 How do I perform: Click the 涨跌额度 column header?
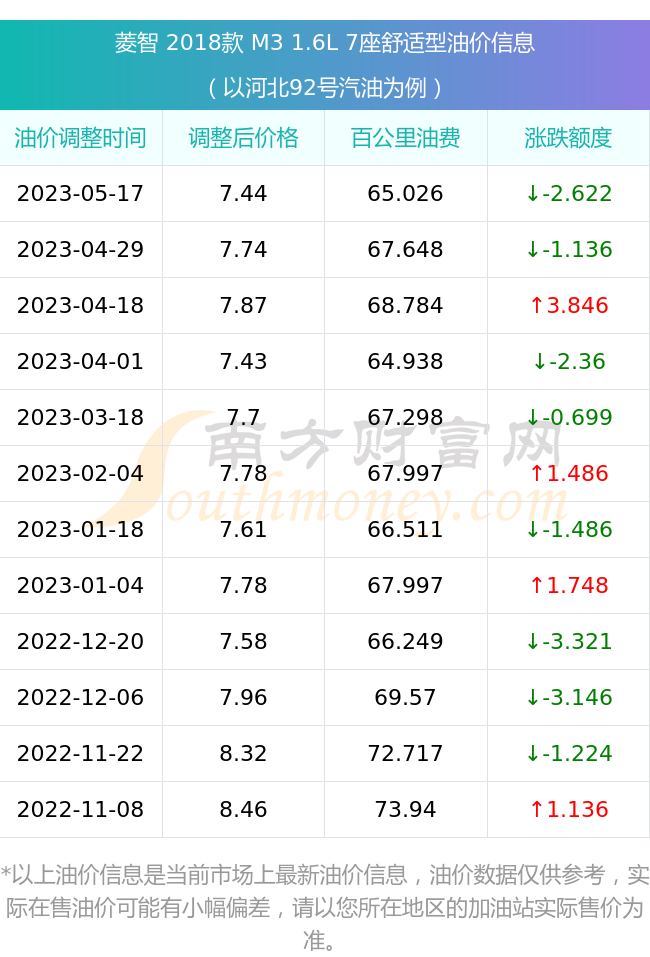[568, 138]
